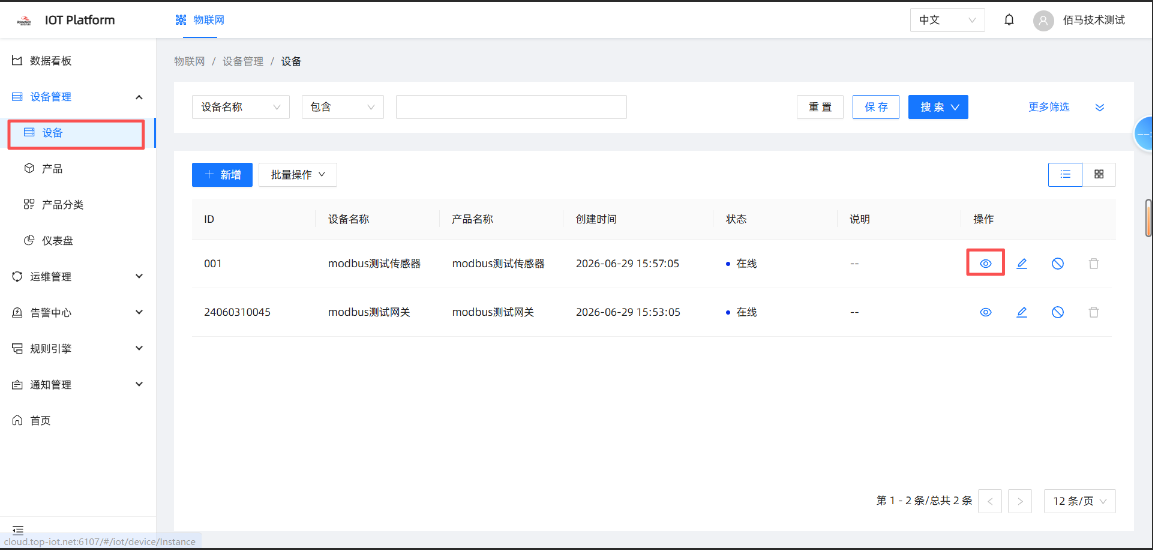Open the 包含 condition dropdown

pos(343,107)
